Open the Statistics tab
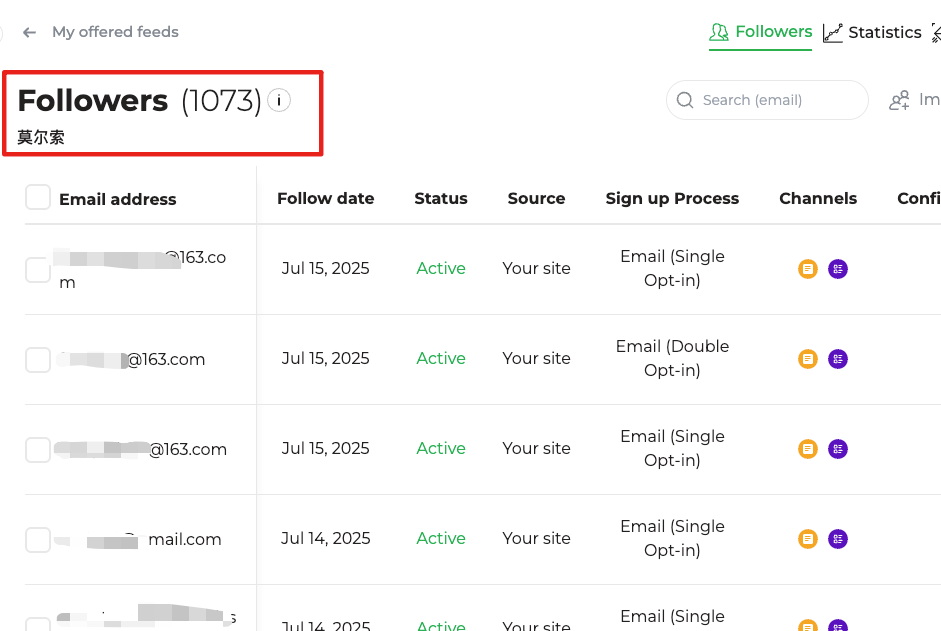The image size is (941, 631). 873,33
